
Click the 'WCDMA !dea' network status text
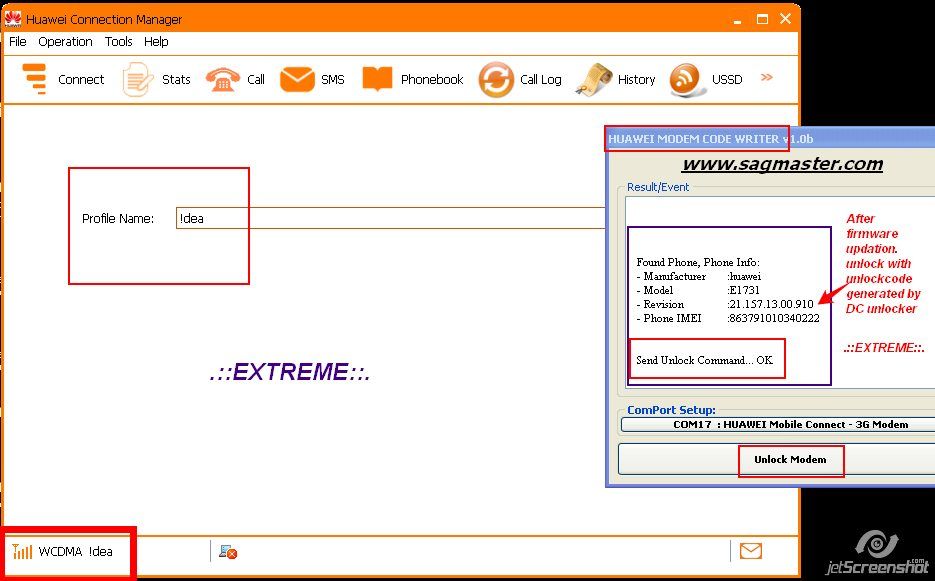click(75, 551)
